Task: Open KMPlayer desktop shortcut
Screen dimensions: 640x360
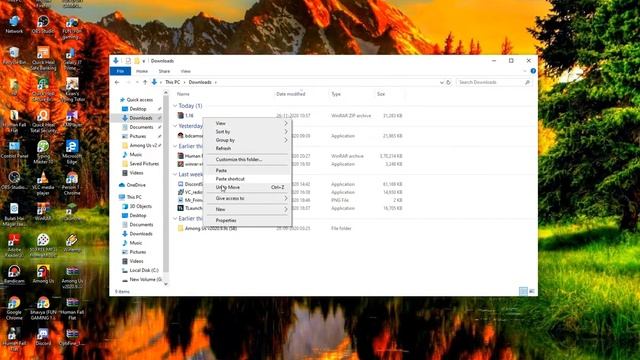Action: (x=72, y=118)
